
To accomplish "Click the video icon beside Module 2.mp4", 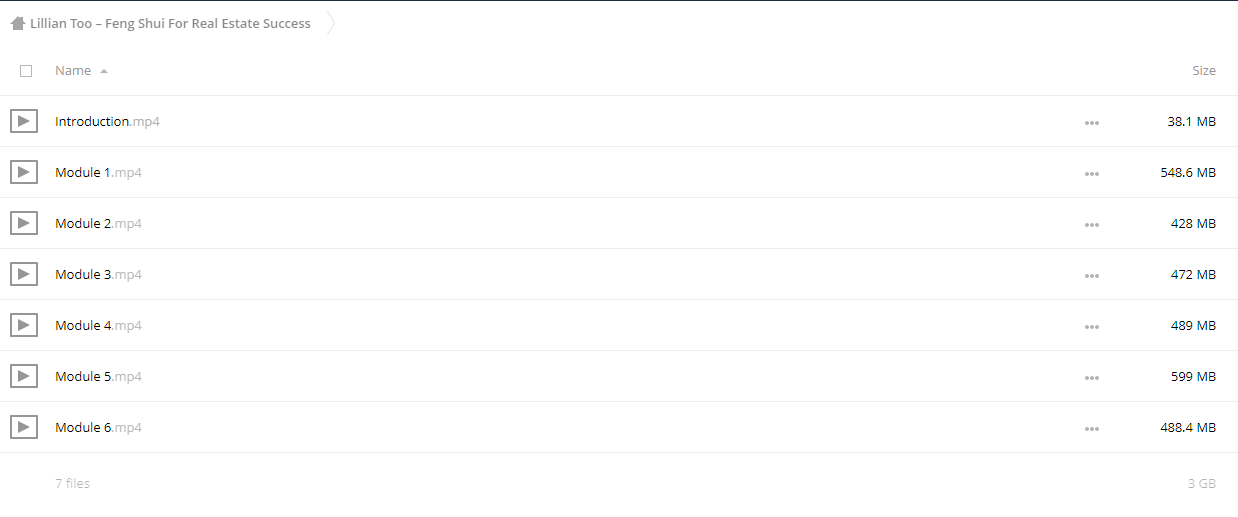I will (x=24, y=223).
